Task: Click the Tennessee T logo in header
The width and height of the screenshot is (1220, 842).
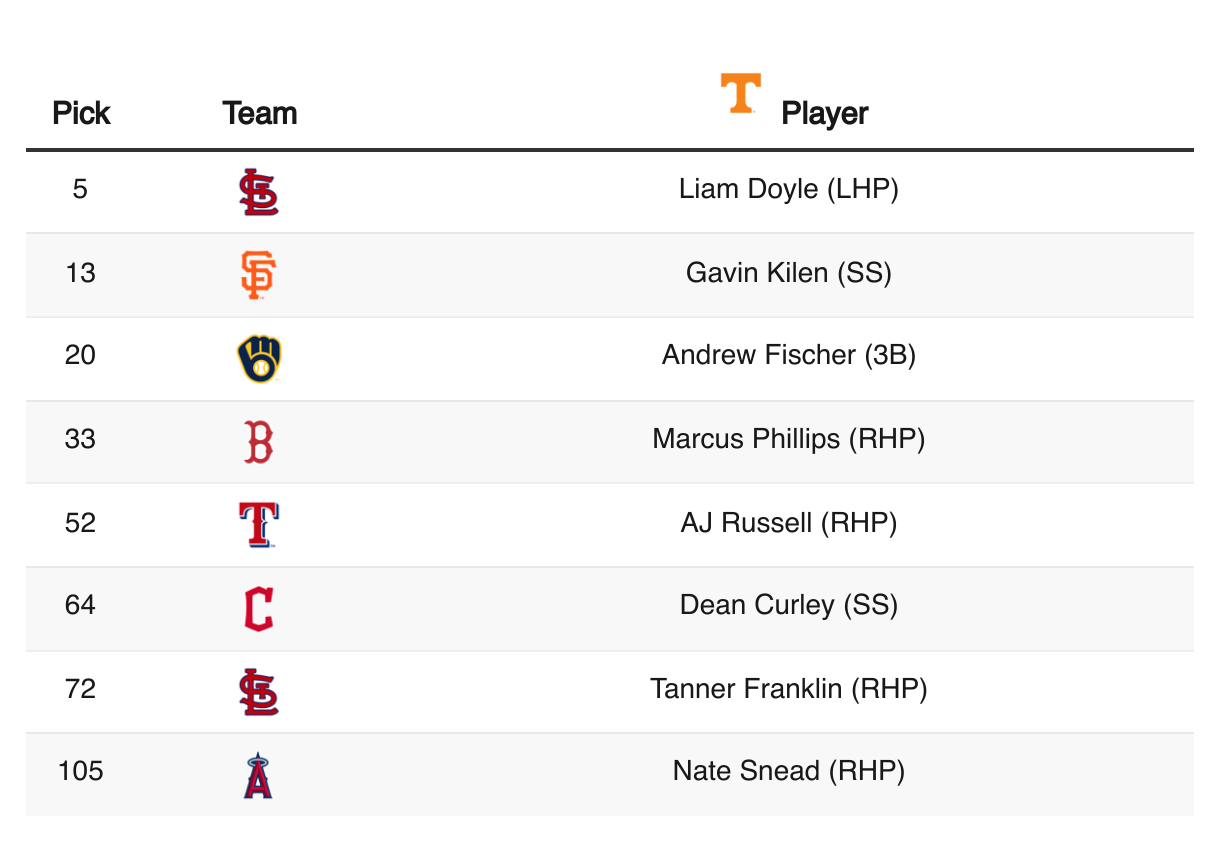Action: pos(740,94)
